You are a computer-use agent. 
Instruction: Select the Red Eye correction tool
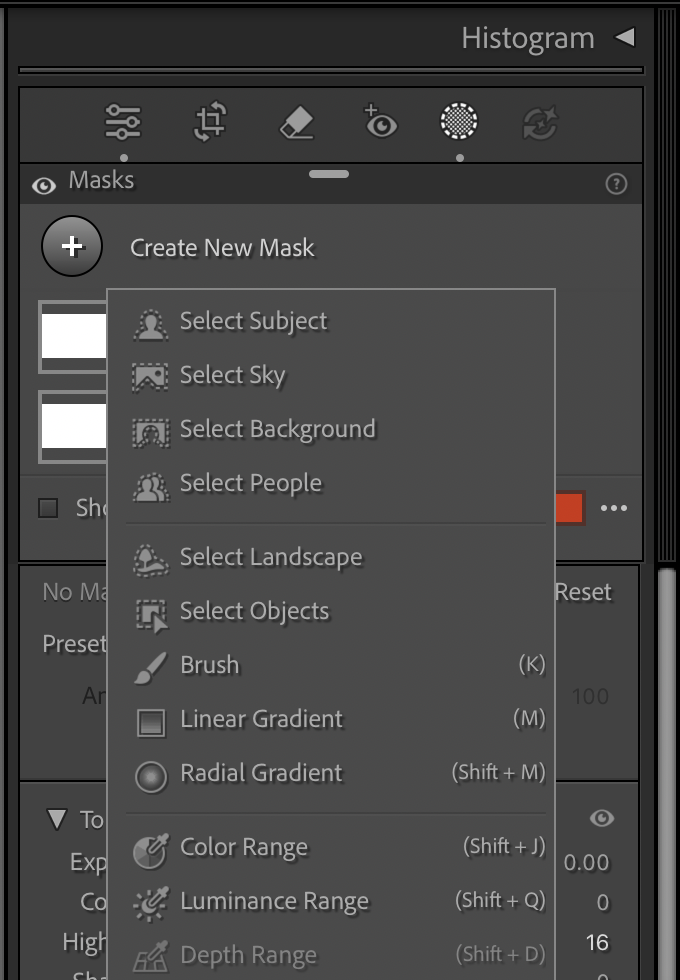pos(379,121)
